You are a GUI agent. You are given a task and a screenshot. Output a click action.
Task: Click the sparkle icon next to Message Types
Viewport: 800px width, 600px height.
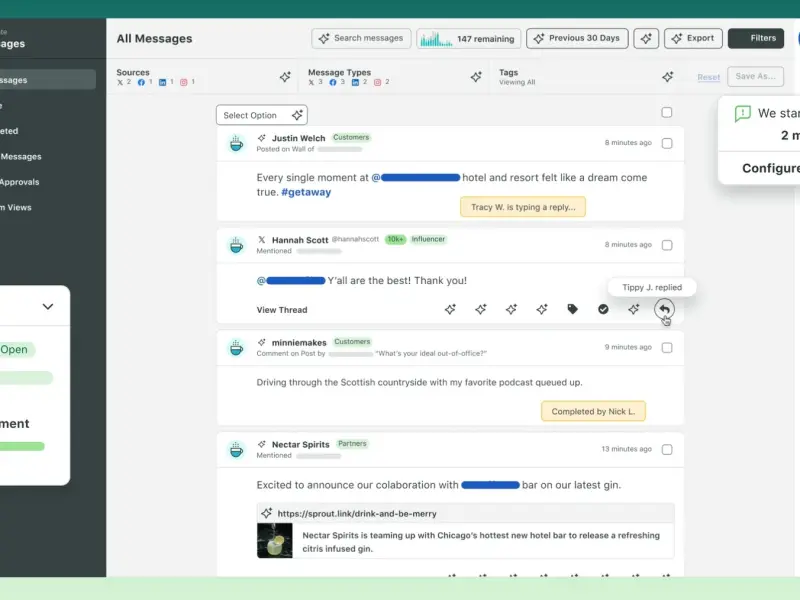tap(476, 77)
